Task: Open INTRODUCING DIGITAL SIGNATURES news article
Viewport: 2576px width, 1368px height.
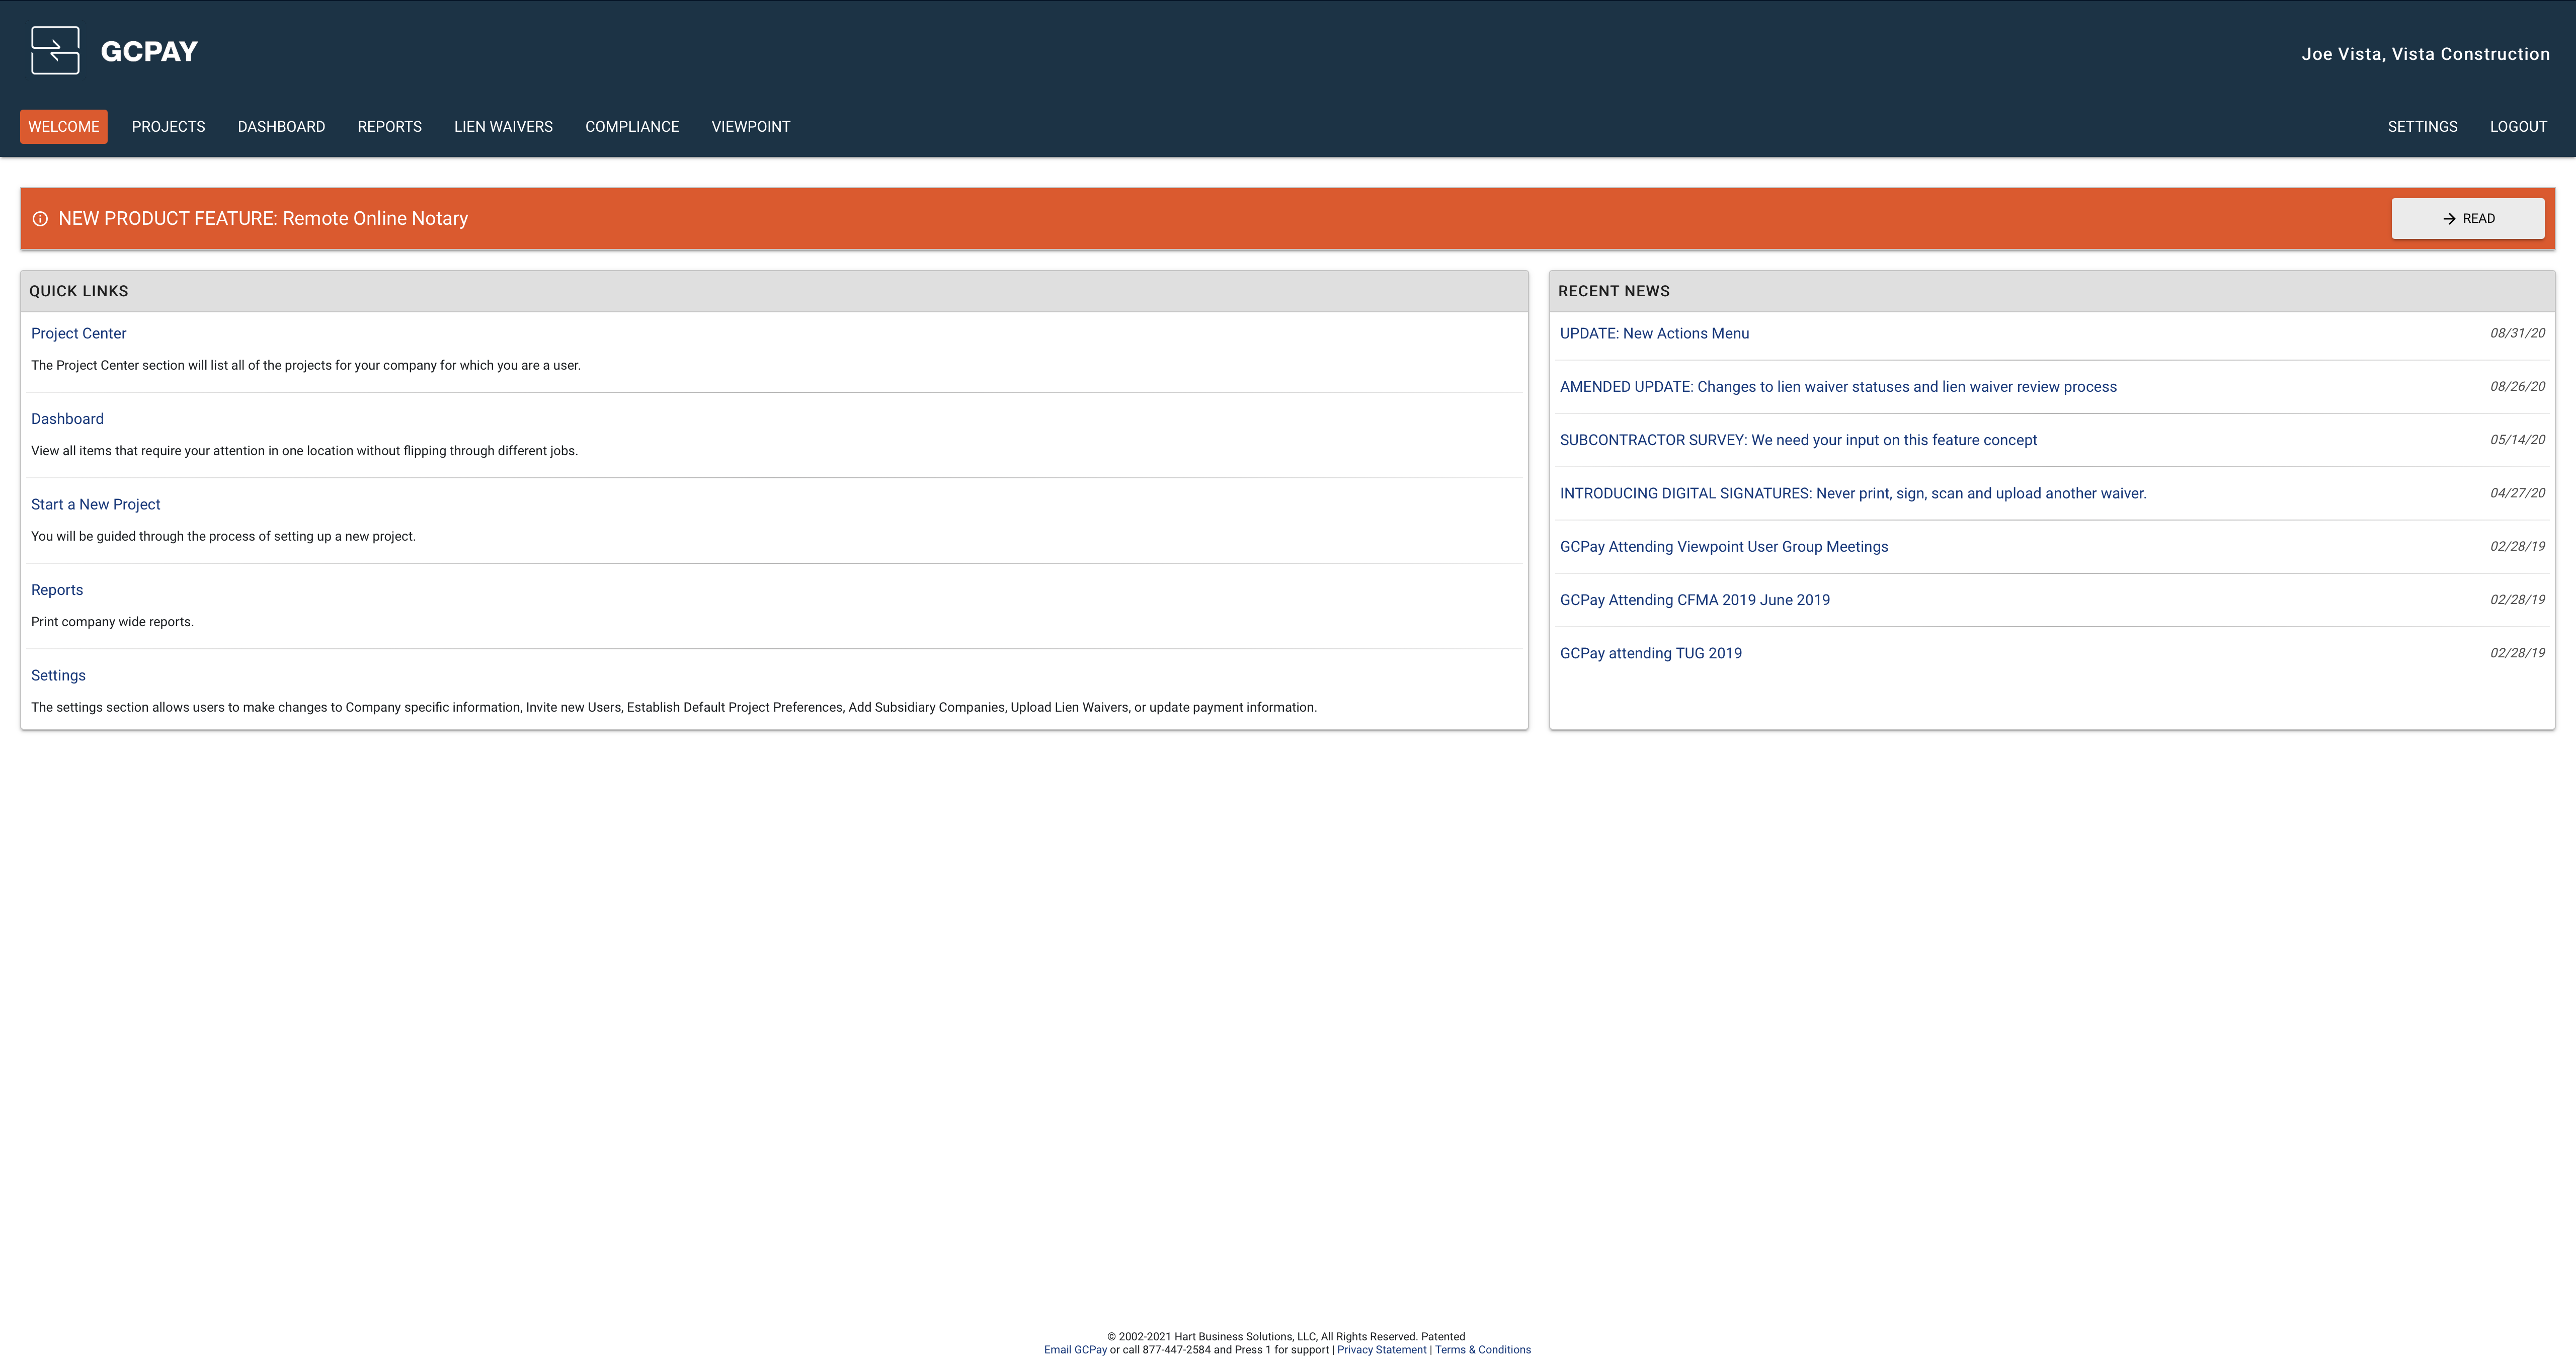Action: pos(1852,494)
